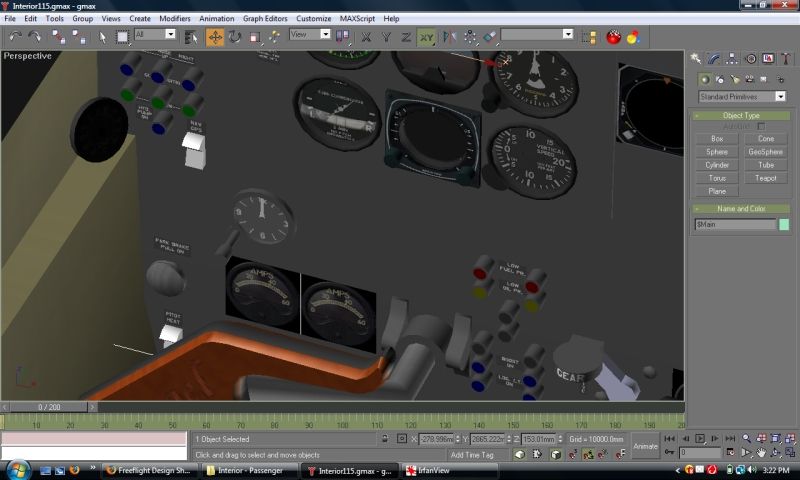Click the object color swatch
The width and height of the screenshot is (800, 480).
pos(784,225)
